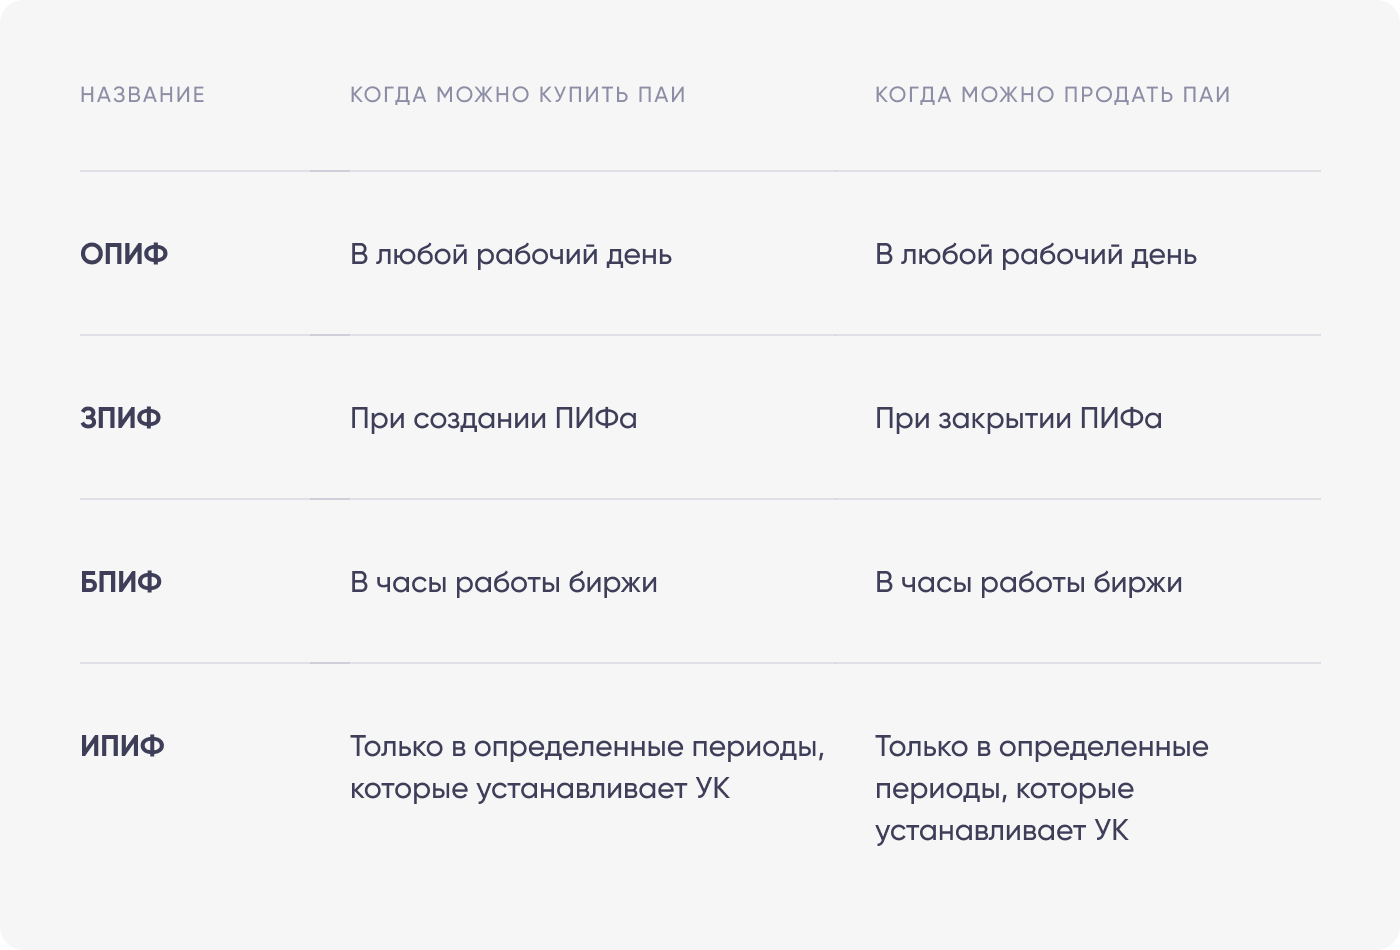This screenshot has height=950, width=1400.
Task: Click the divider between БПИФ and ИПИФ rows
Action: point(700,663)
